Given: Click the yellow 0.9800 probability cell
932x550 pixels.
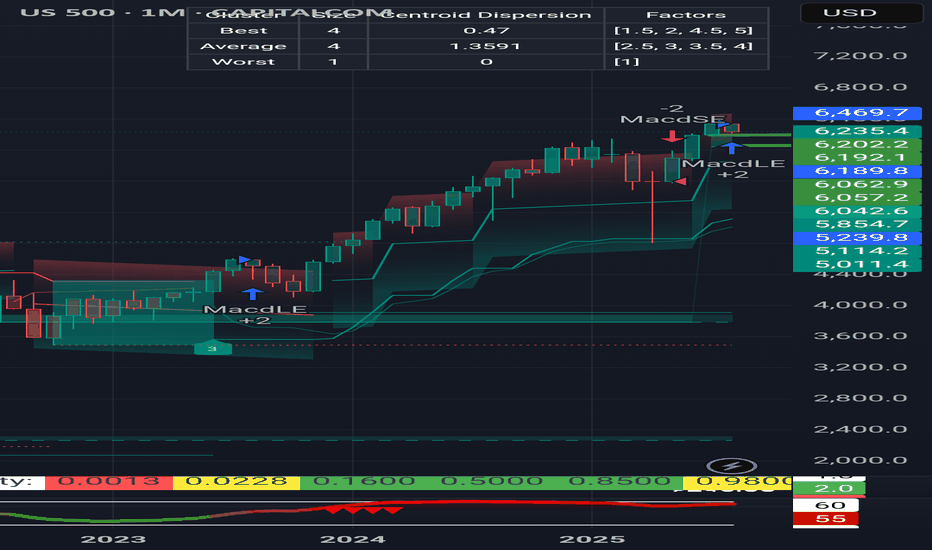Looking at the screenshot, I should click(738, 482).
